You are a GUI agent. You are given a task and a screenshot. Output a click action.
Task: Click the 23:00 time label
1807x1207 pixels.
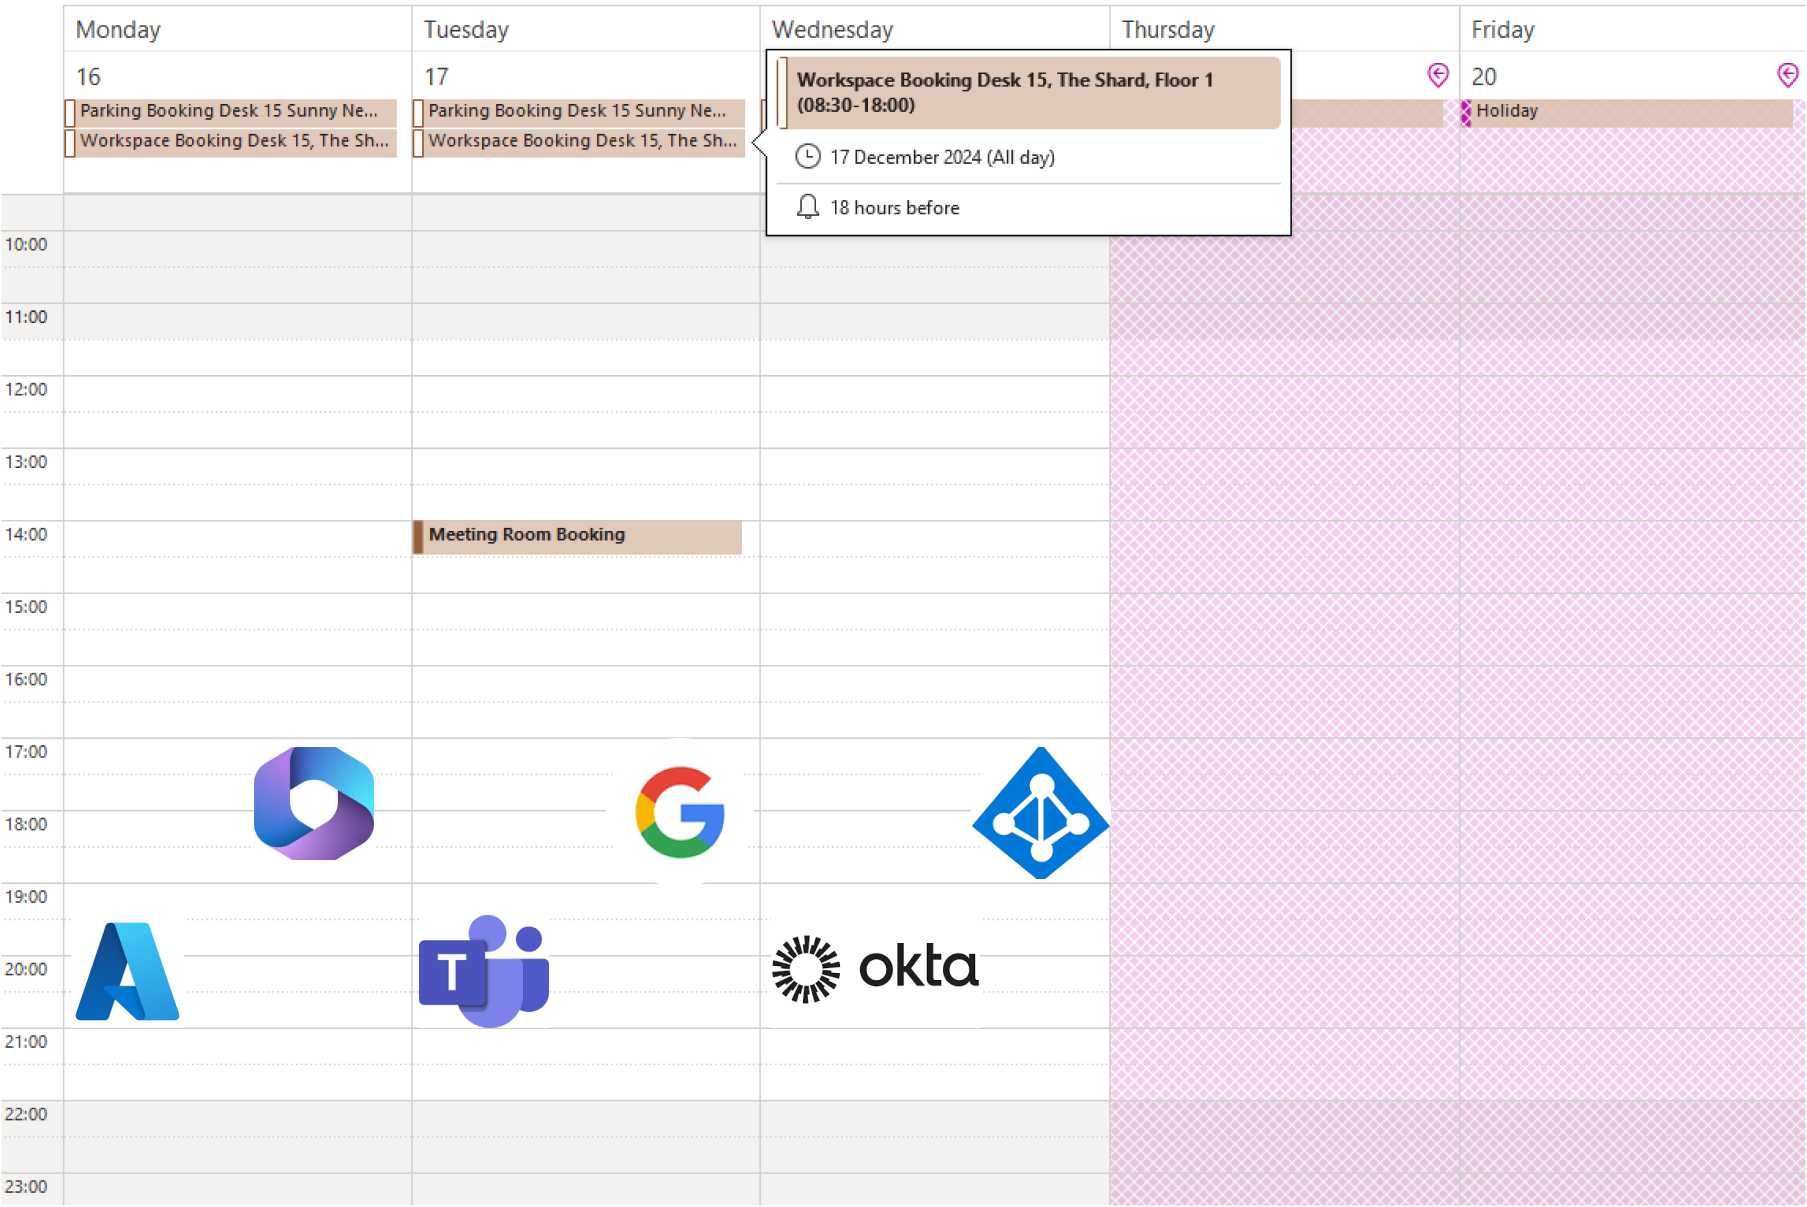coord(26,1187)
